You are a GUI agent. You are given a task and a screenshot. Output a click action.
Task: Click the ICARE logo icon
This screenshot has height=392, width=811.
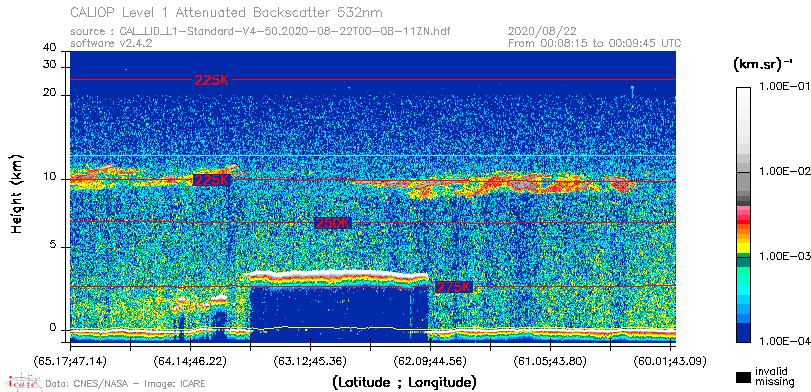(22, 382)
